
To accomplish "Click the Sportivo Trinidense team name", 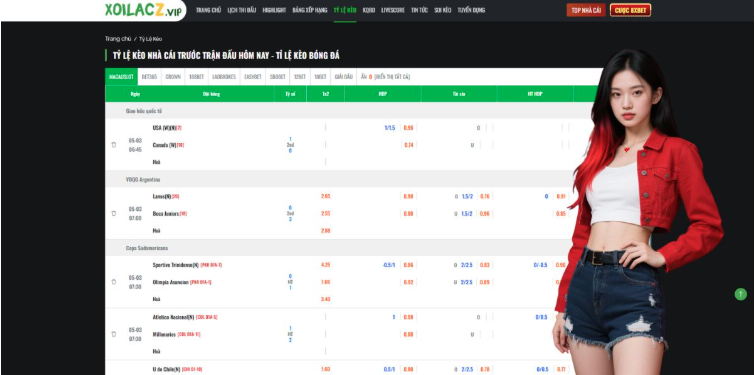I will (x=176, y=265).
